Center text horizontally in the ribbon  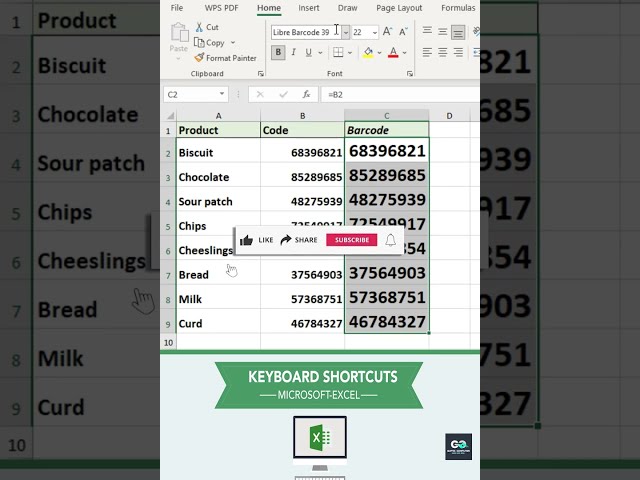click(x=442, y=52)
